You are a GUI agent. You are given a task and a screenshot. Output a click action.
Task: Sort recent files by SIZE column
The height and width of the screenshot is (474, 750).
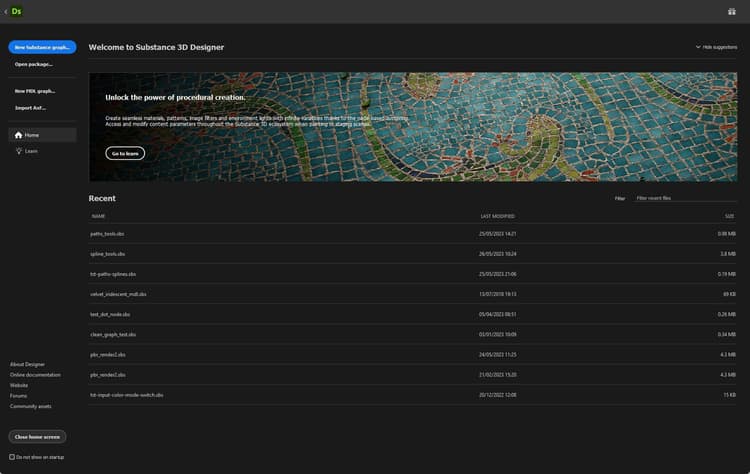pos(729,216)
